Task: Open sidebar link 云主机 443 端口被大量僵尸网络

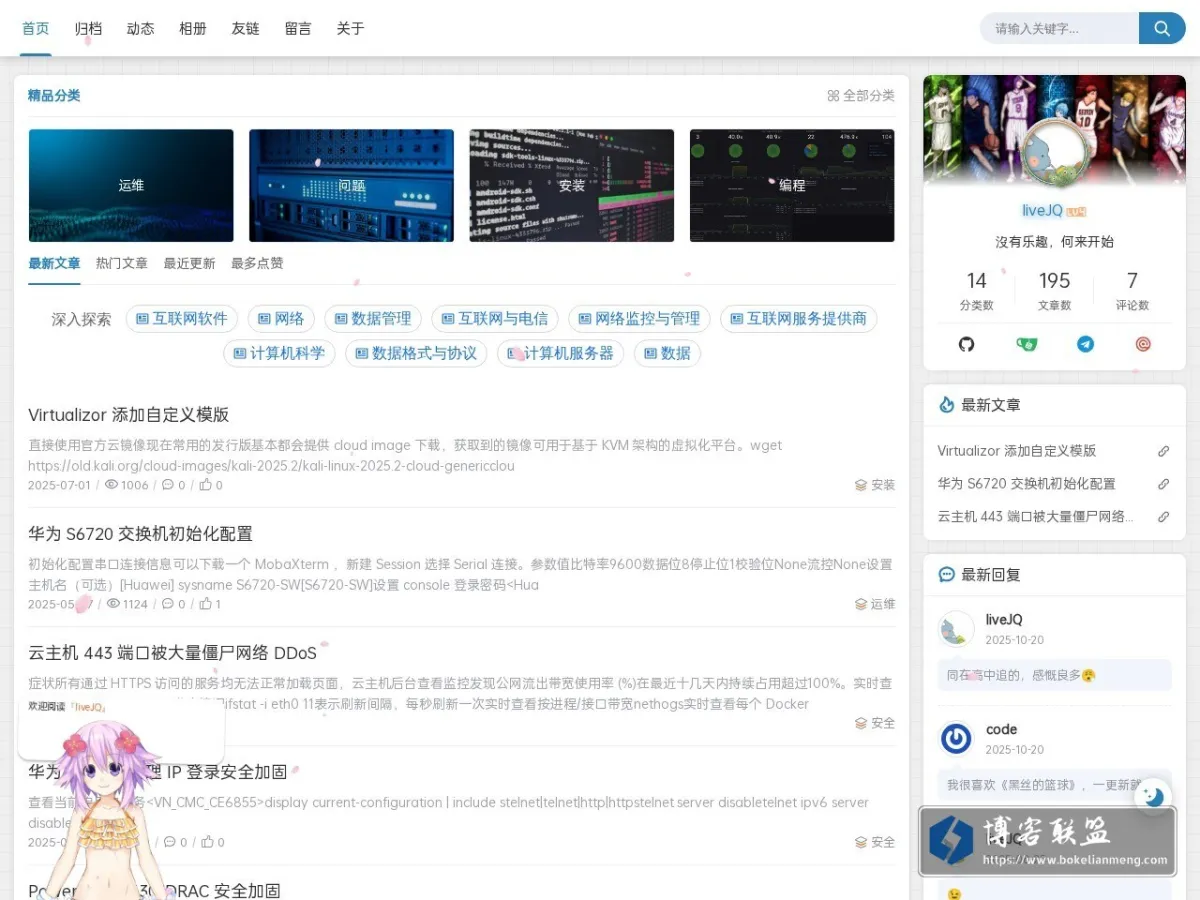Action: 1036,517
